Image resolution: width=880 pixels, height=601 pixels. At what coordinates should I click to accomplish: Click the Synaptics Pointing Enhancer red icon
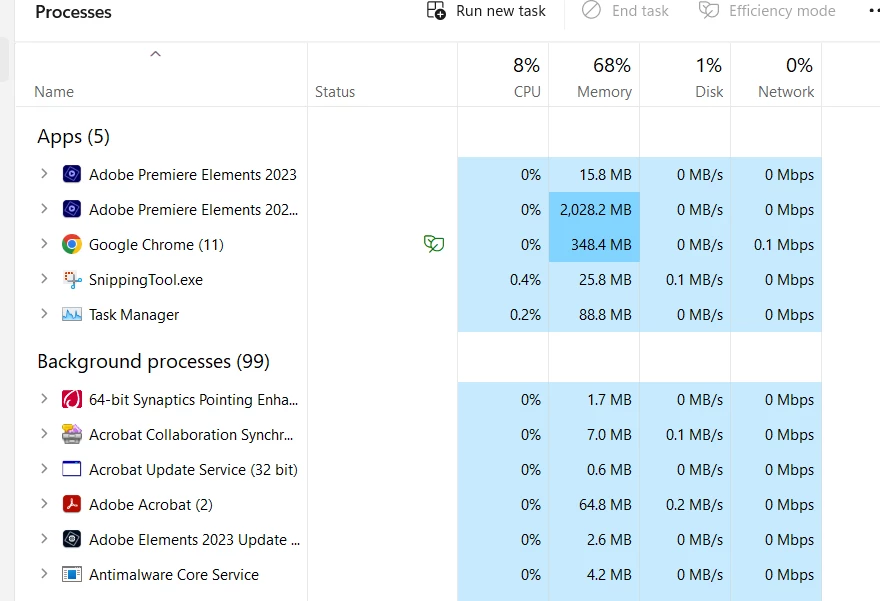tap(72, 400)
